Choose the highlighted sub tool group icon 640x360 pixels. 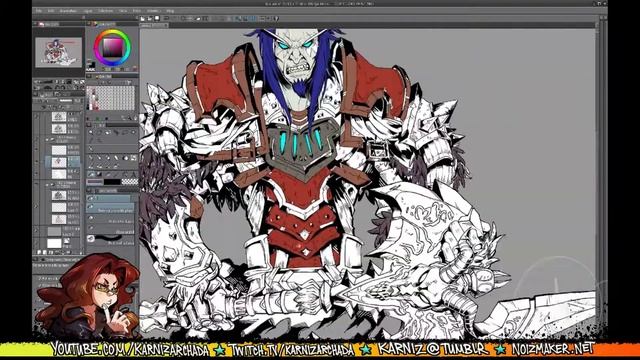(91, 174)
